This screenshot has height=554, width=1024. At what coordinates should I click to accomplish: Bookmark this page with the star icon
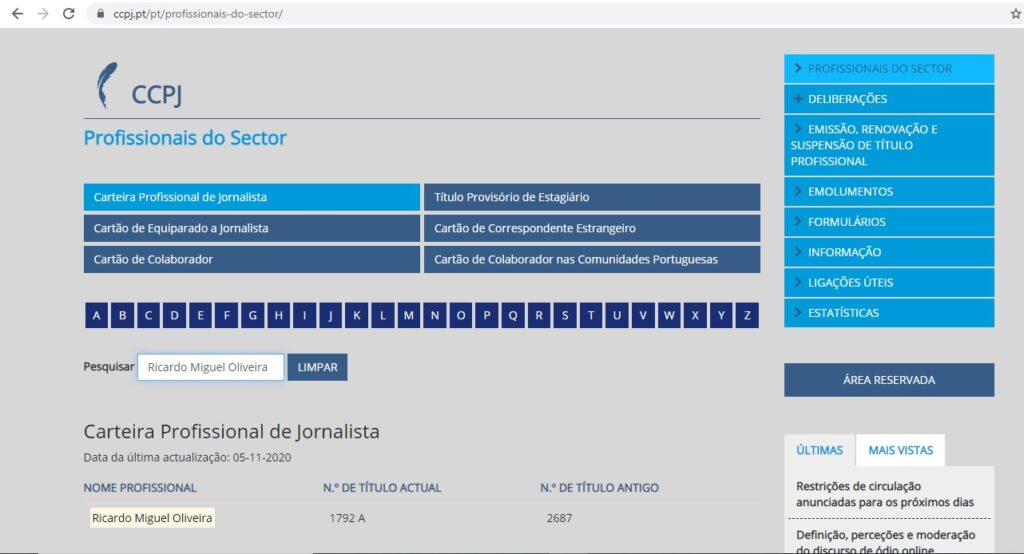point(1016,14)
